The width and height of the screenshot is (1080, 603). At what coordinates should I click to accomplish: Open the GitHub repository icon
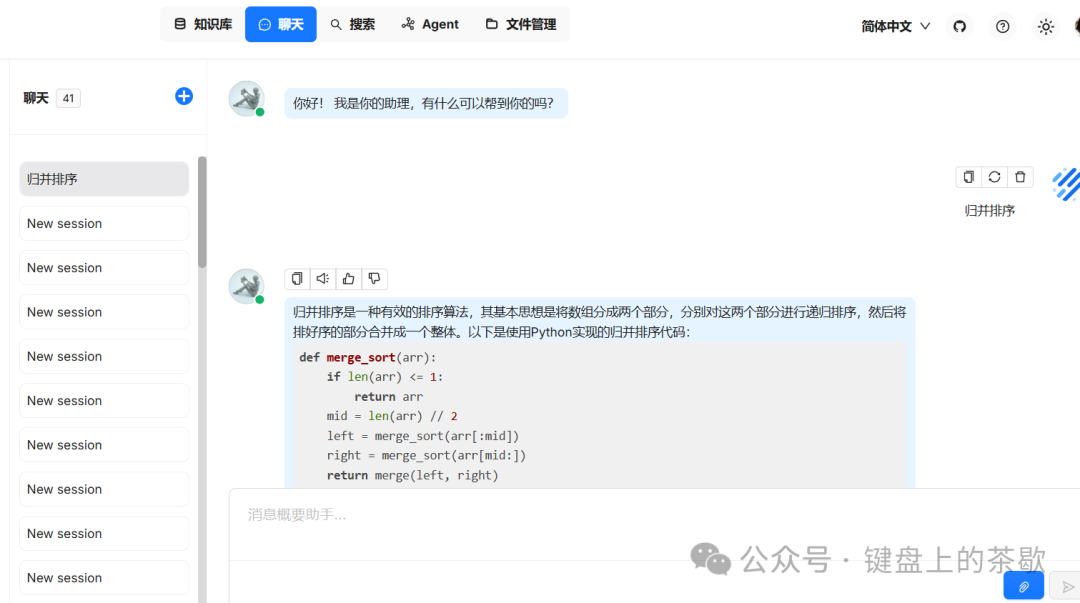point(960,26)
